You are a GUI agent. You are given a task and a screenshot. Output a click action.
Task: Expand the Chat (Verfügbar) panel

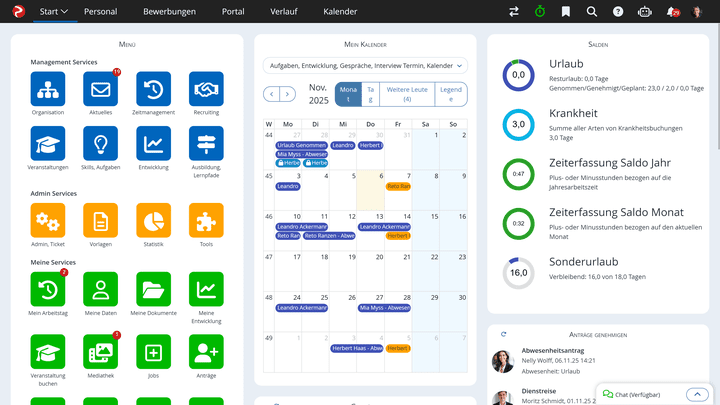pyautogui.click(x=696, y=394)
